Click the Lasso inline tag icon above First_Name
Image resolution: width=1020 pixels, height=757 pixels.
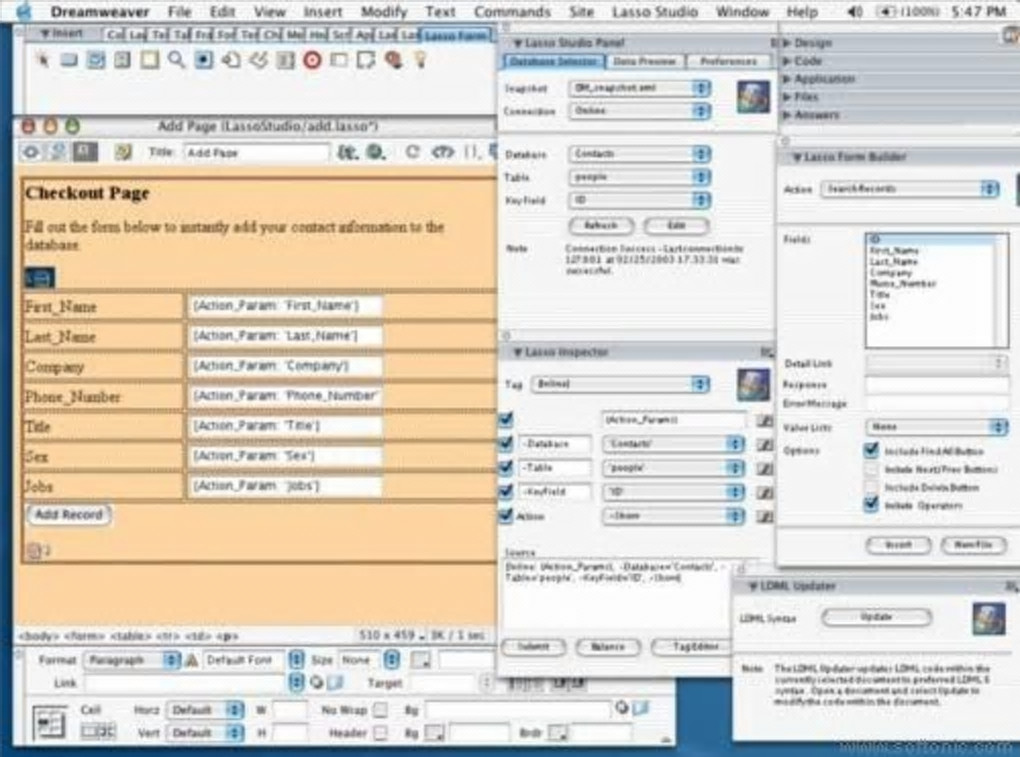click(x=40, y=278)
